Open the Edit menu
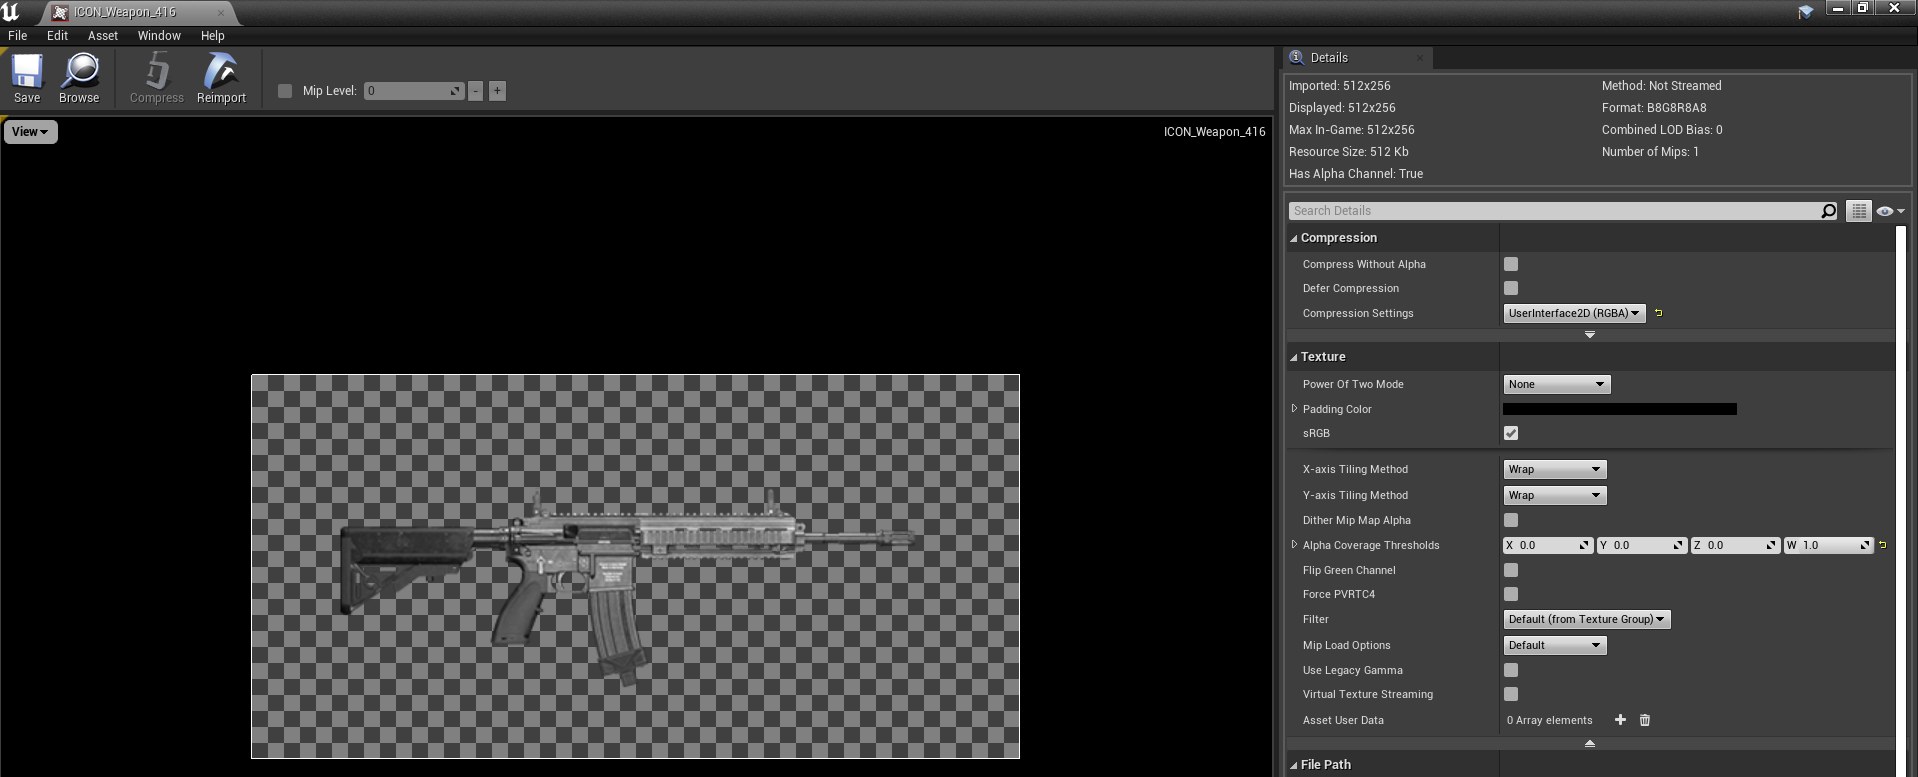This screenshot has width=1918, height=777. [x=57, y=35]
